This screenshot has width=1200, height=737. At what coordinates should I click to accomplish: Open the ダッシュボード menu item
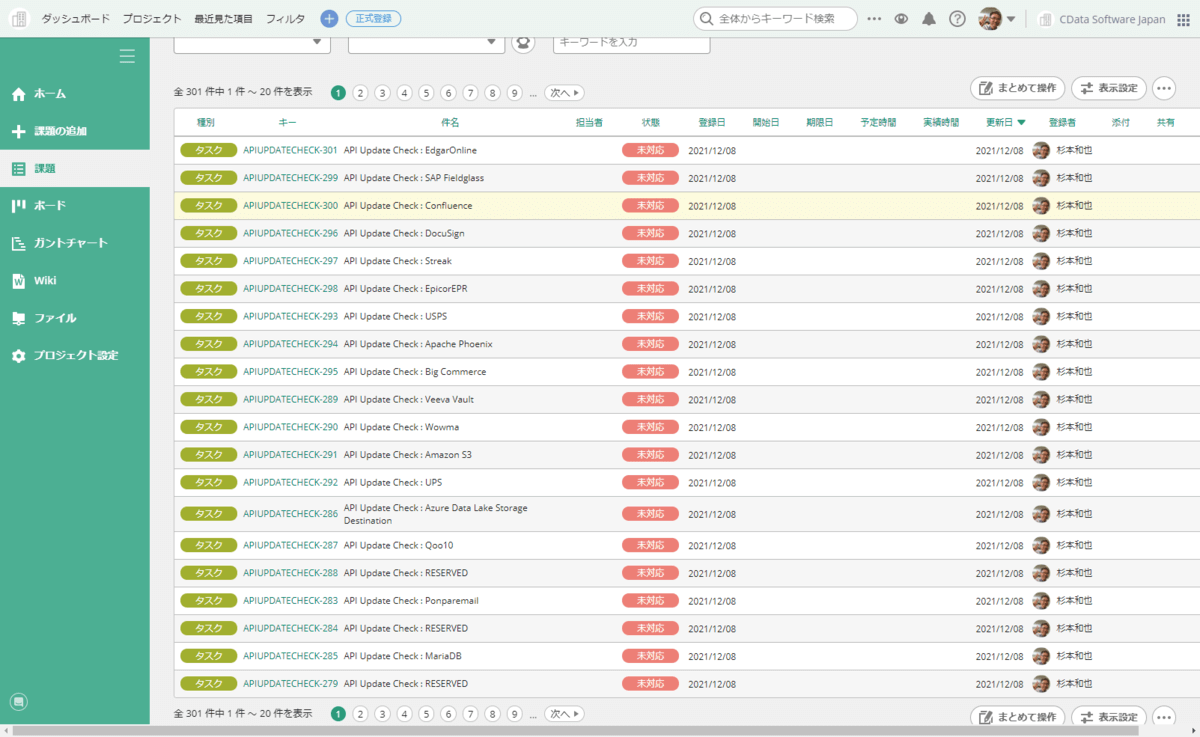pyautogui.click(x=76, y=19)
